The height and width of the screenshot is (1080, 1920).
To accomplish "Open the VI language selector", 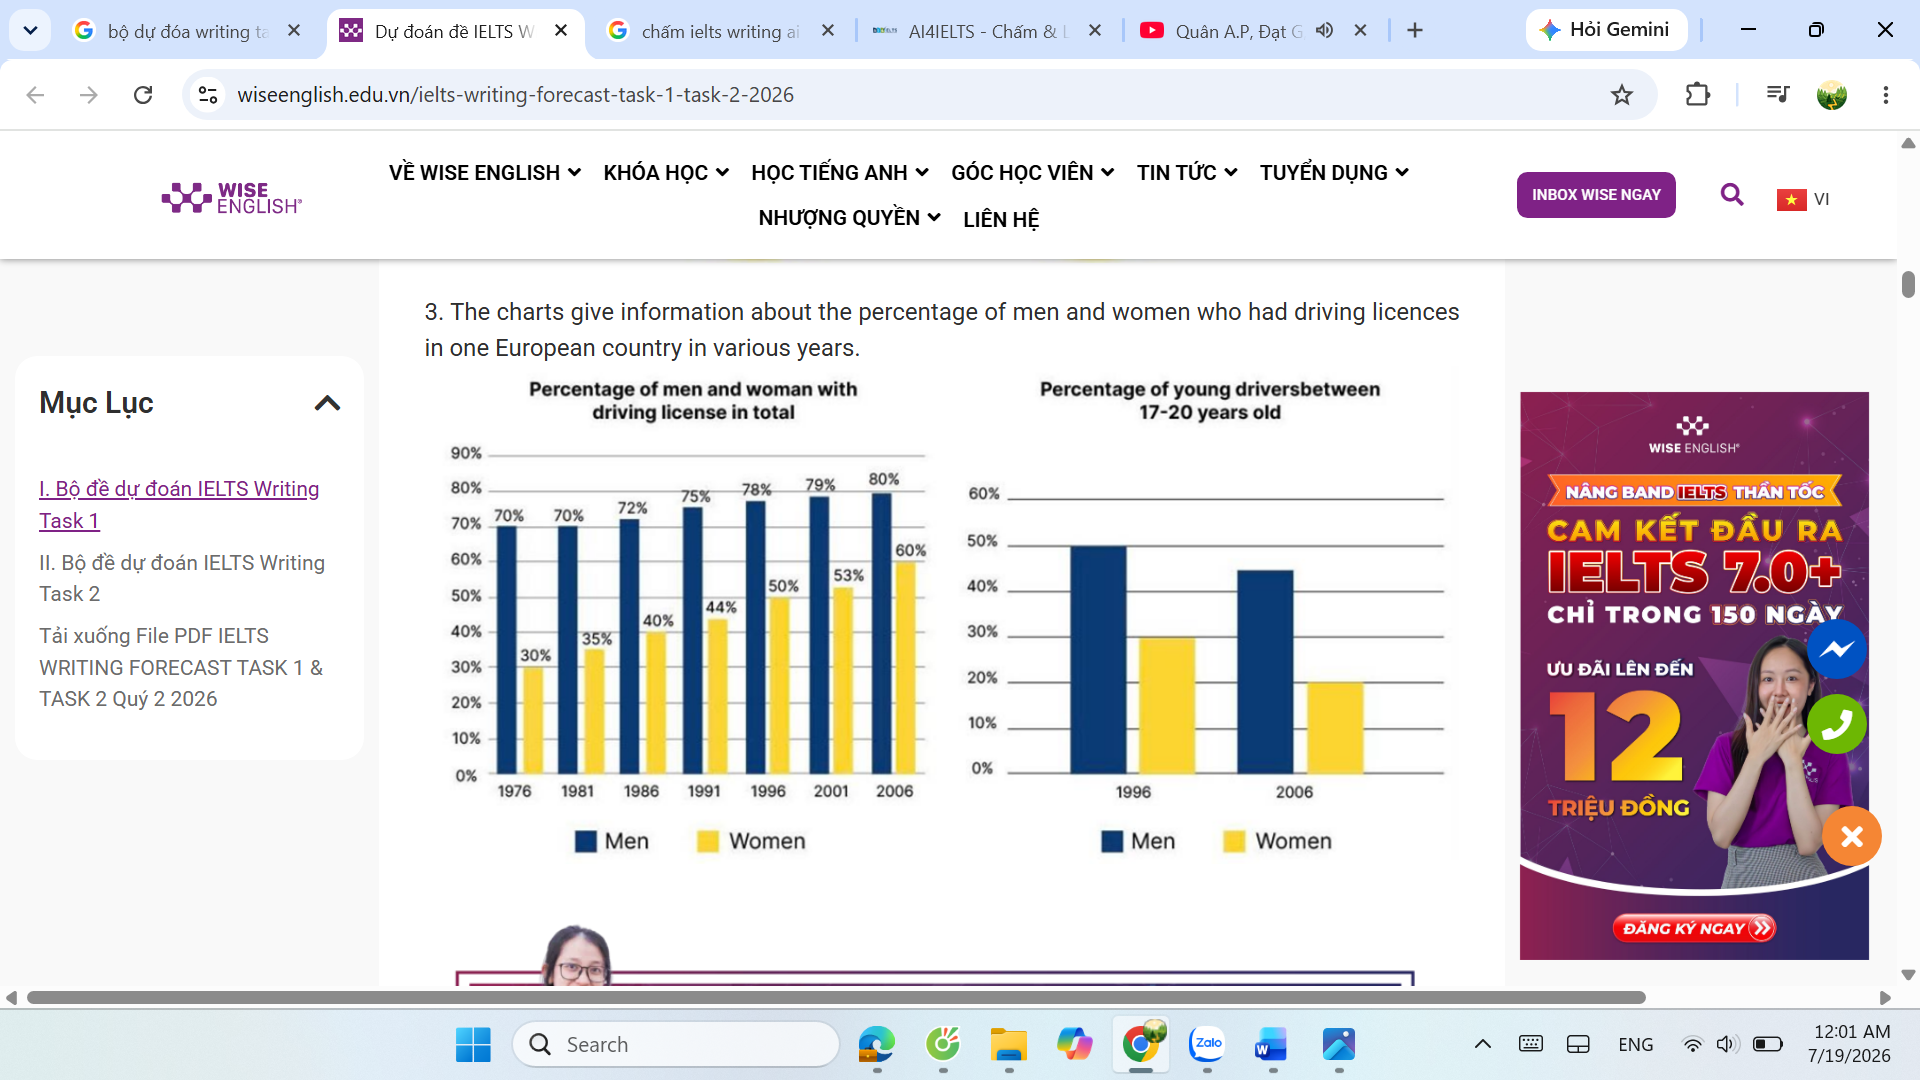I will (1803, 199).
